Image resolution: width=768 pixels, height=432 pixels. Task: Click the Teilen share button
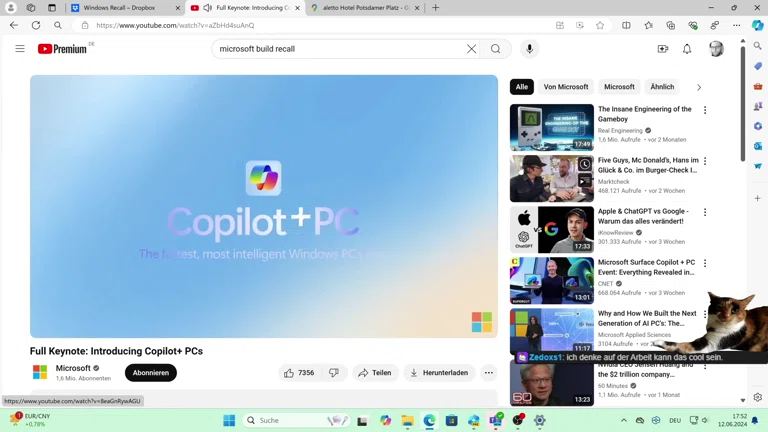point(375,373)
